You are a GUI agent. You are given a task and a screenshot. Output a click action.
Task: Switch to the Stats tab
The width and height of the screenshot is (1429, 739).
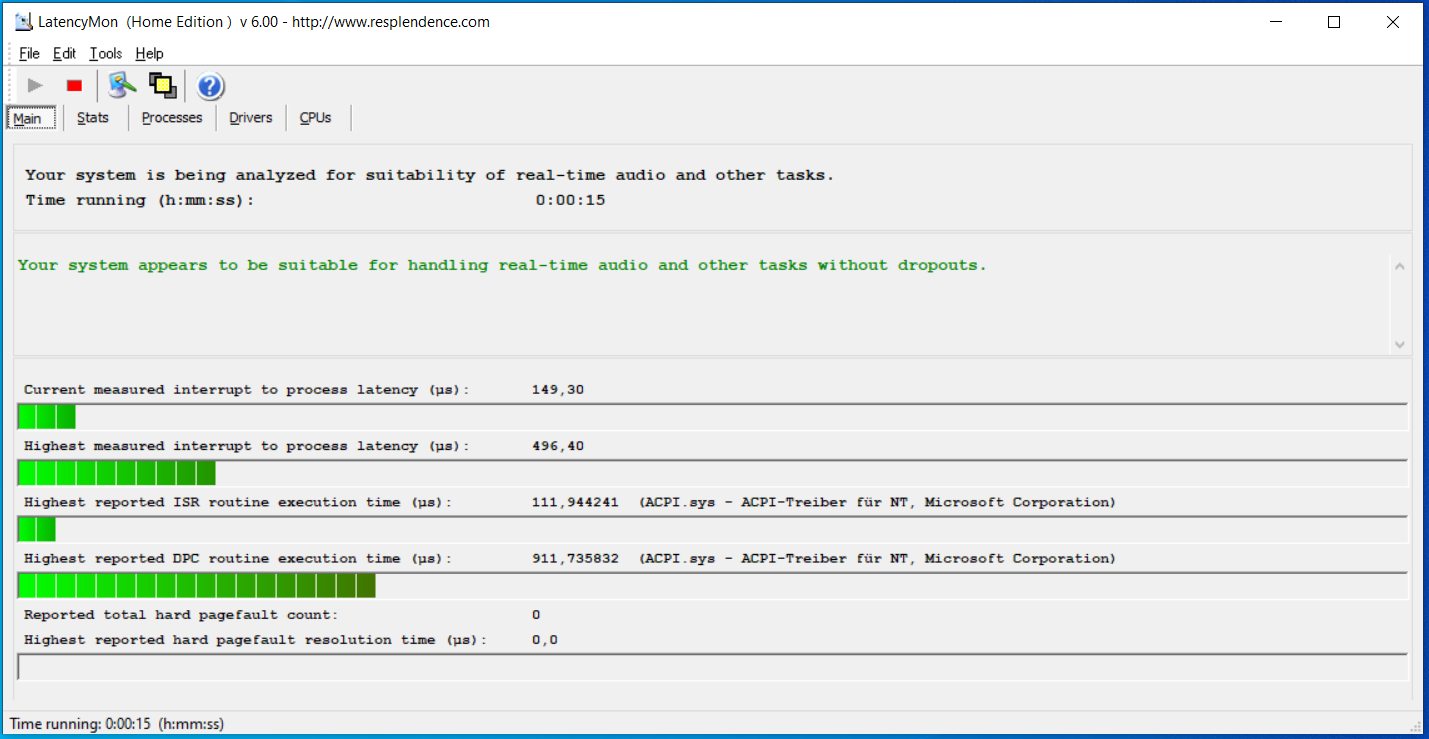click(93, 118)
